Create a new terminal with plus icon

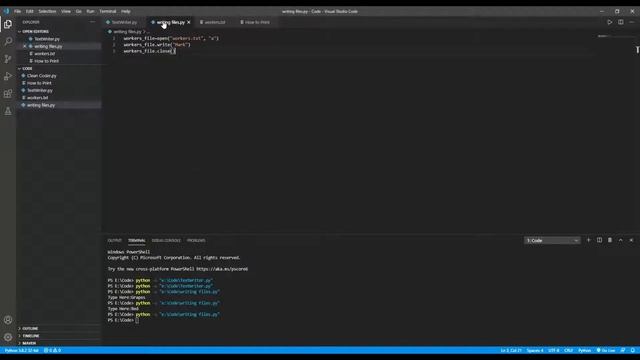pos(589,240)
